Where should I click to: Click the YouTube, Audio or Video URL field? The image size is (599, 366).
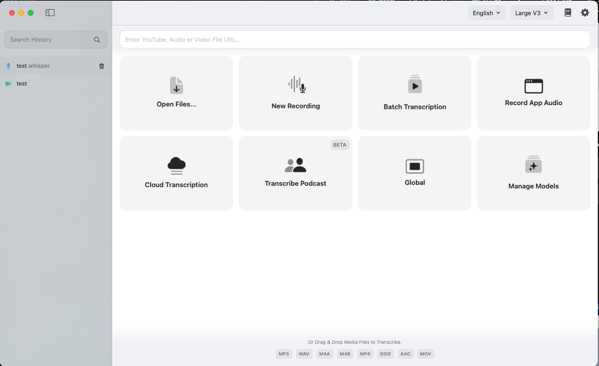click(x=355, y=40)
